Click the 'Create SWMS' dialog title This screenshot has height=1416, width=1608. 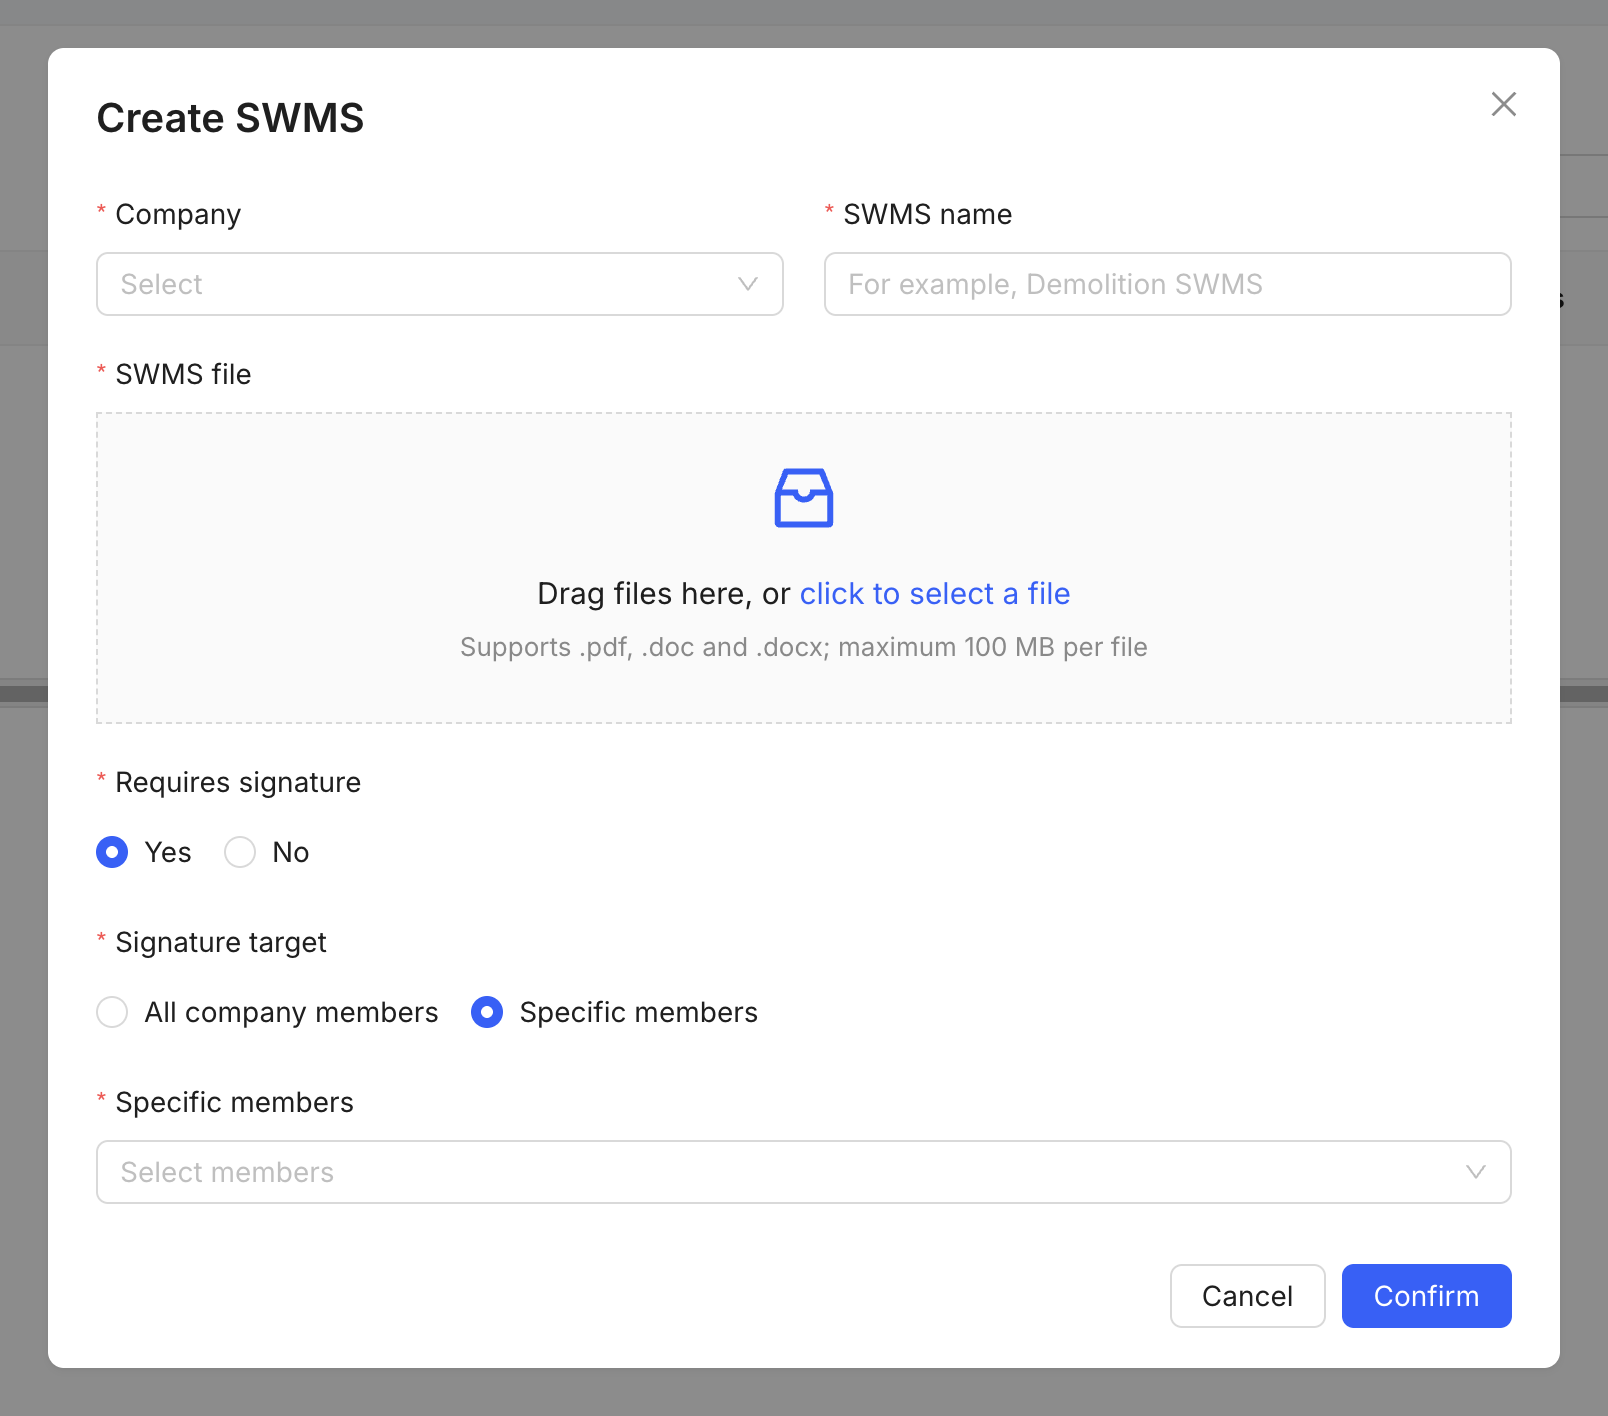pyautogui.click(x=231, y=118)
